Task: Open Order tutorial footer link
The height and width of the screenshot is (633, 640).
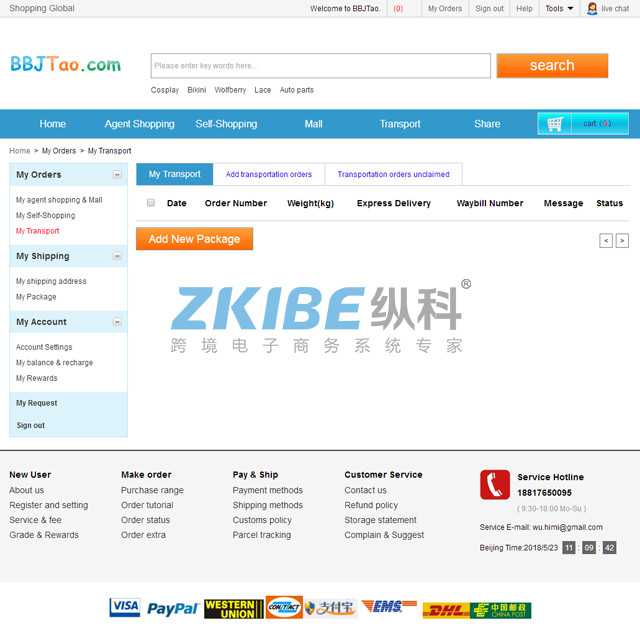Action: (147, 505)
